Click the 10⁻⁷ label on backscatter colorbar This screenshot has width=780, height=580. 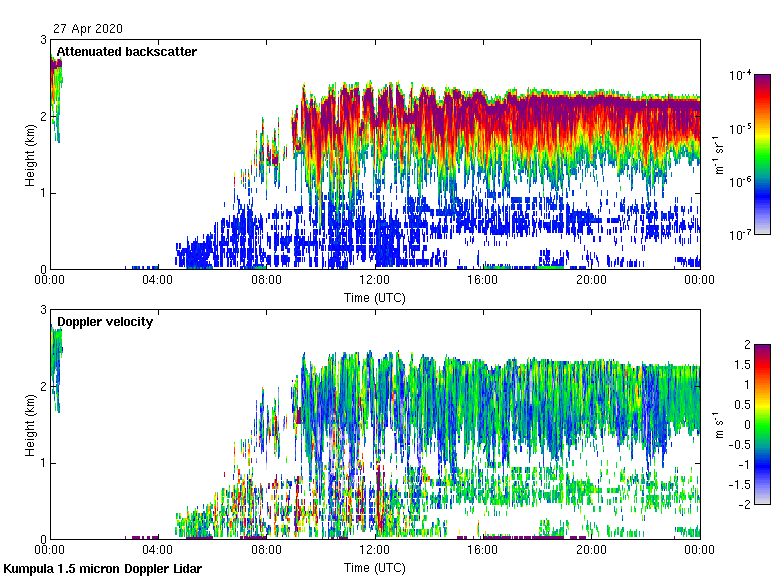(x=740, y=234)
